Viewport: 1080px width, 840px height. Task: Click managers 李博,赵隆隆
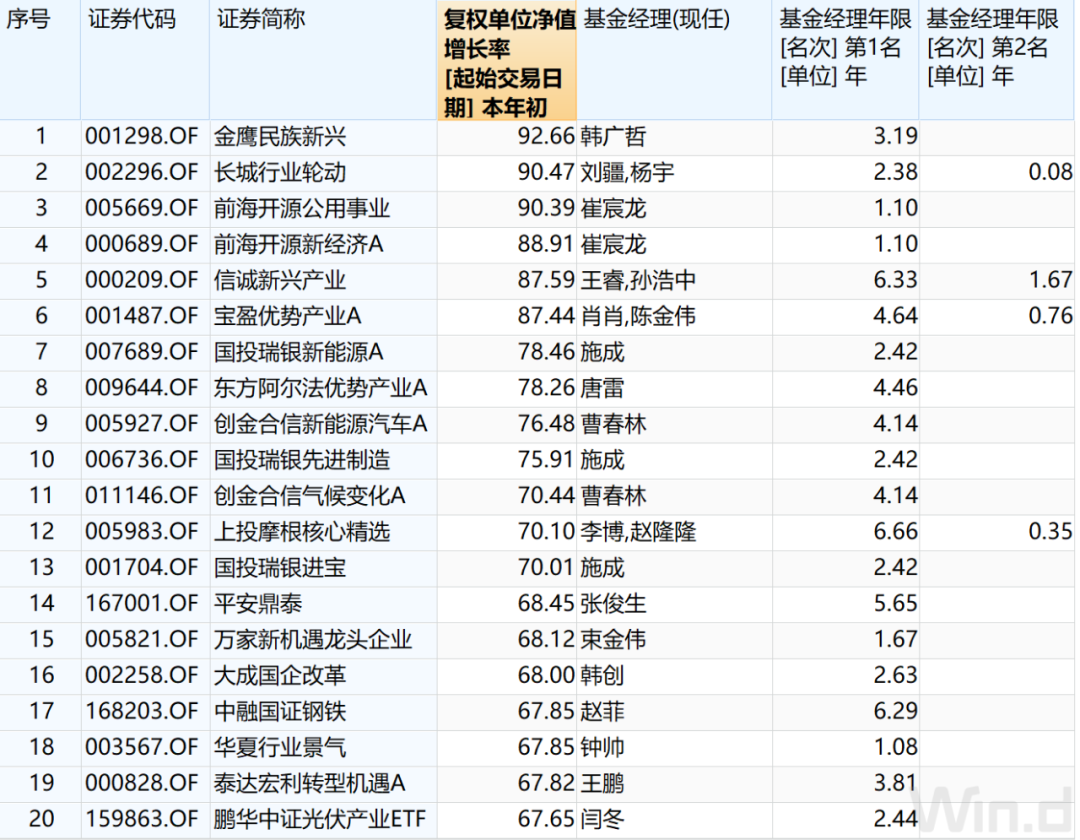coord(638,532)
